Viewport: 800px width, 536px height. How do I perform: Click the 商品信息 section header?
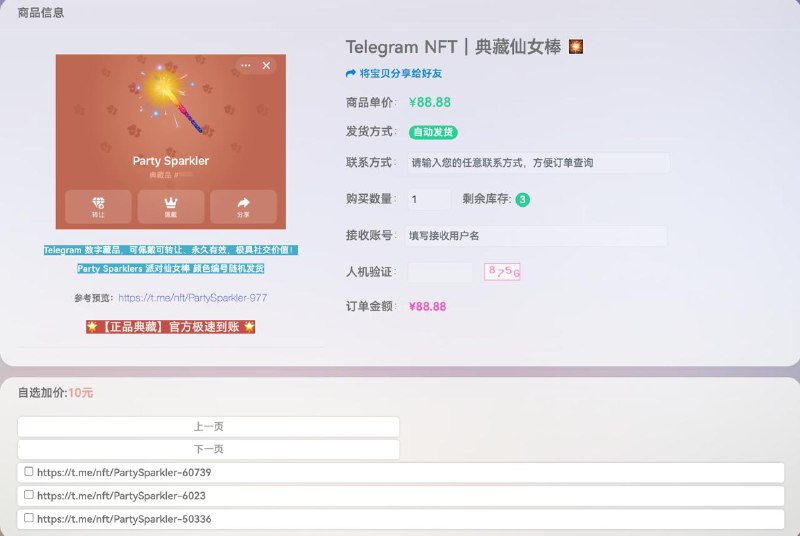click(41, 13)
